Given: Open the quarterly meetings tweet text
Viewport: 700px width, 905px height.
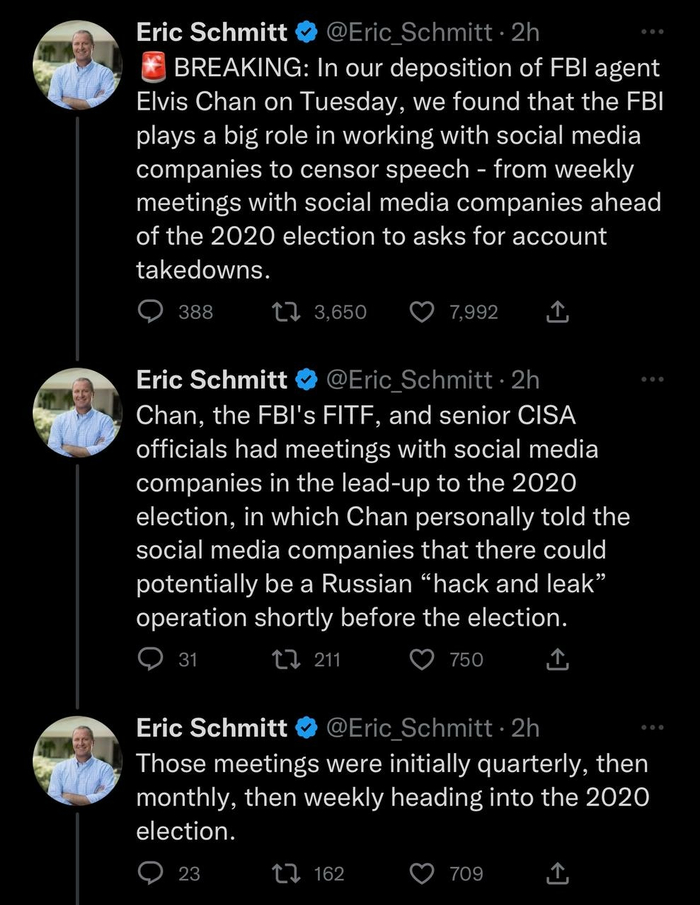Looking at the screenshot, I should click(392, 797).
